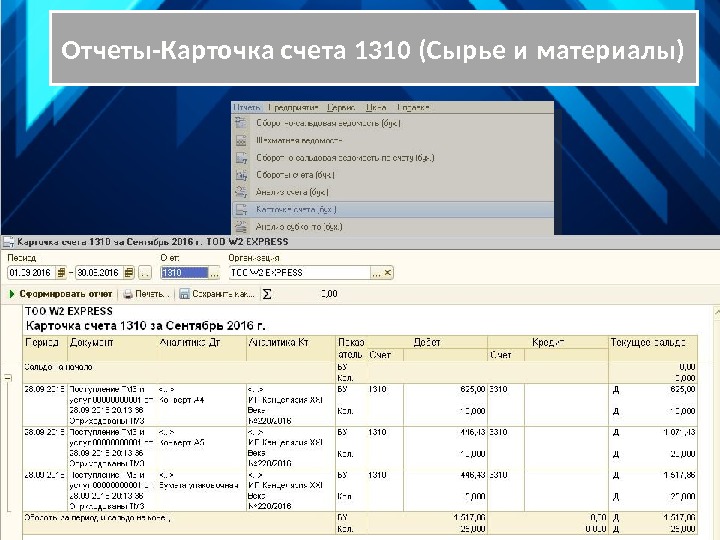Click the report window title icon

pos(8,242)
